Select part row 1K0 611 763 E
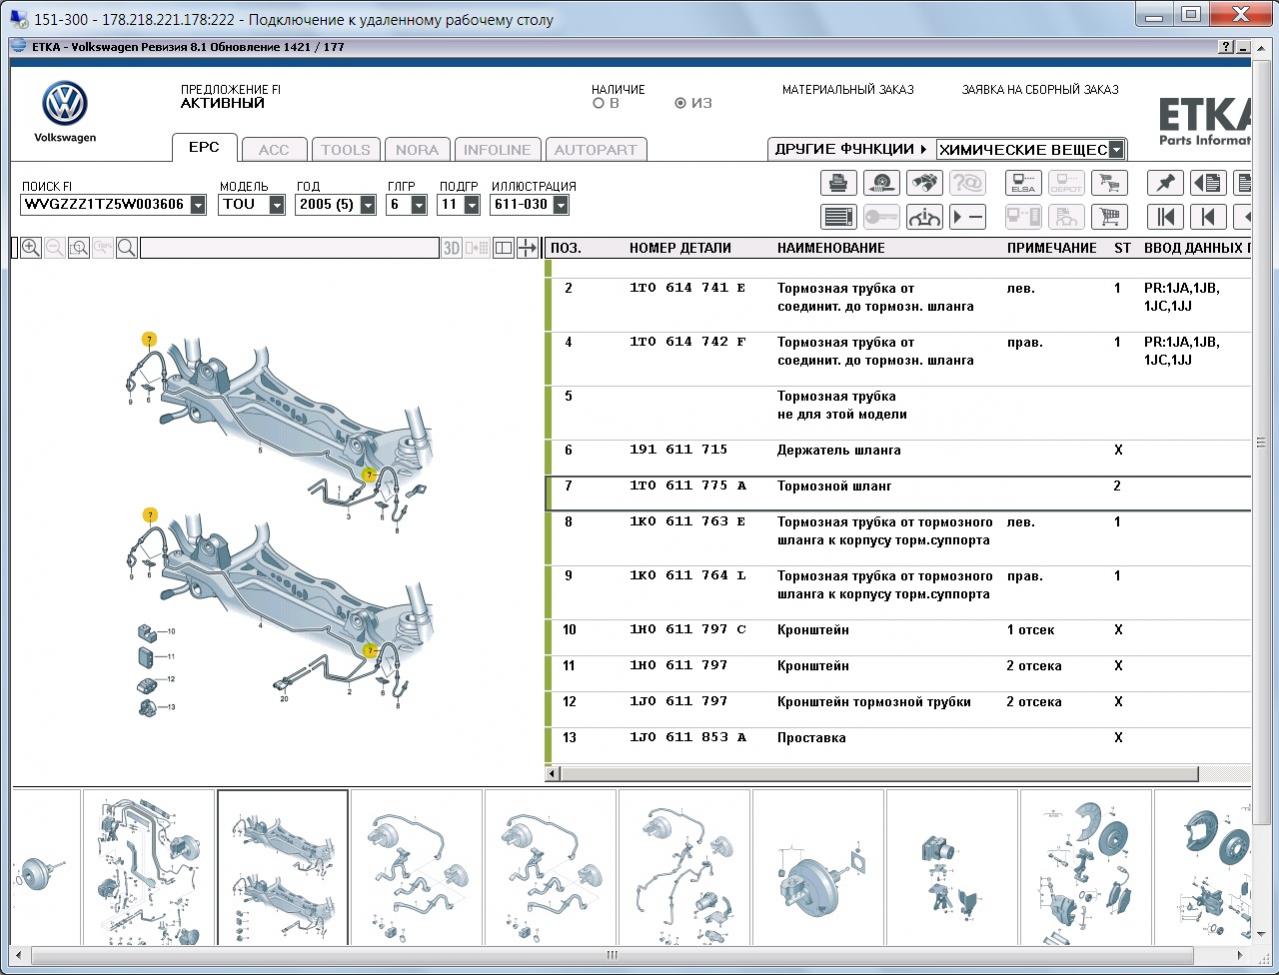 900,539
